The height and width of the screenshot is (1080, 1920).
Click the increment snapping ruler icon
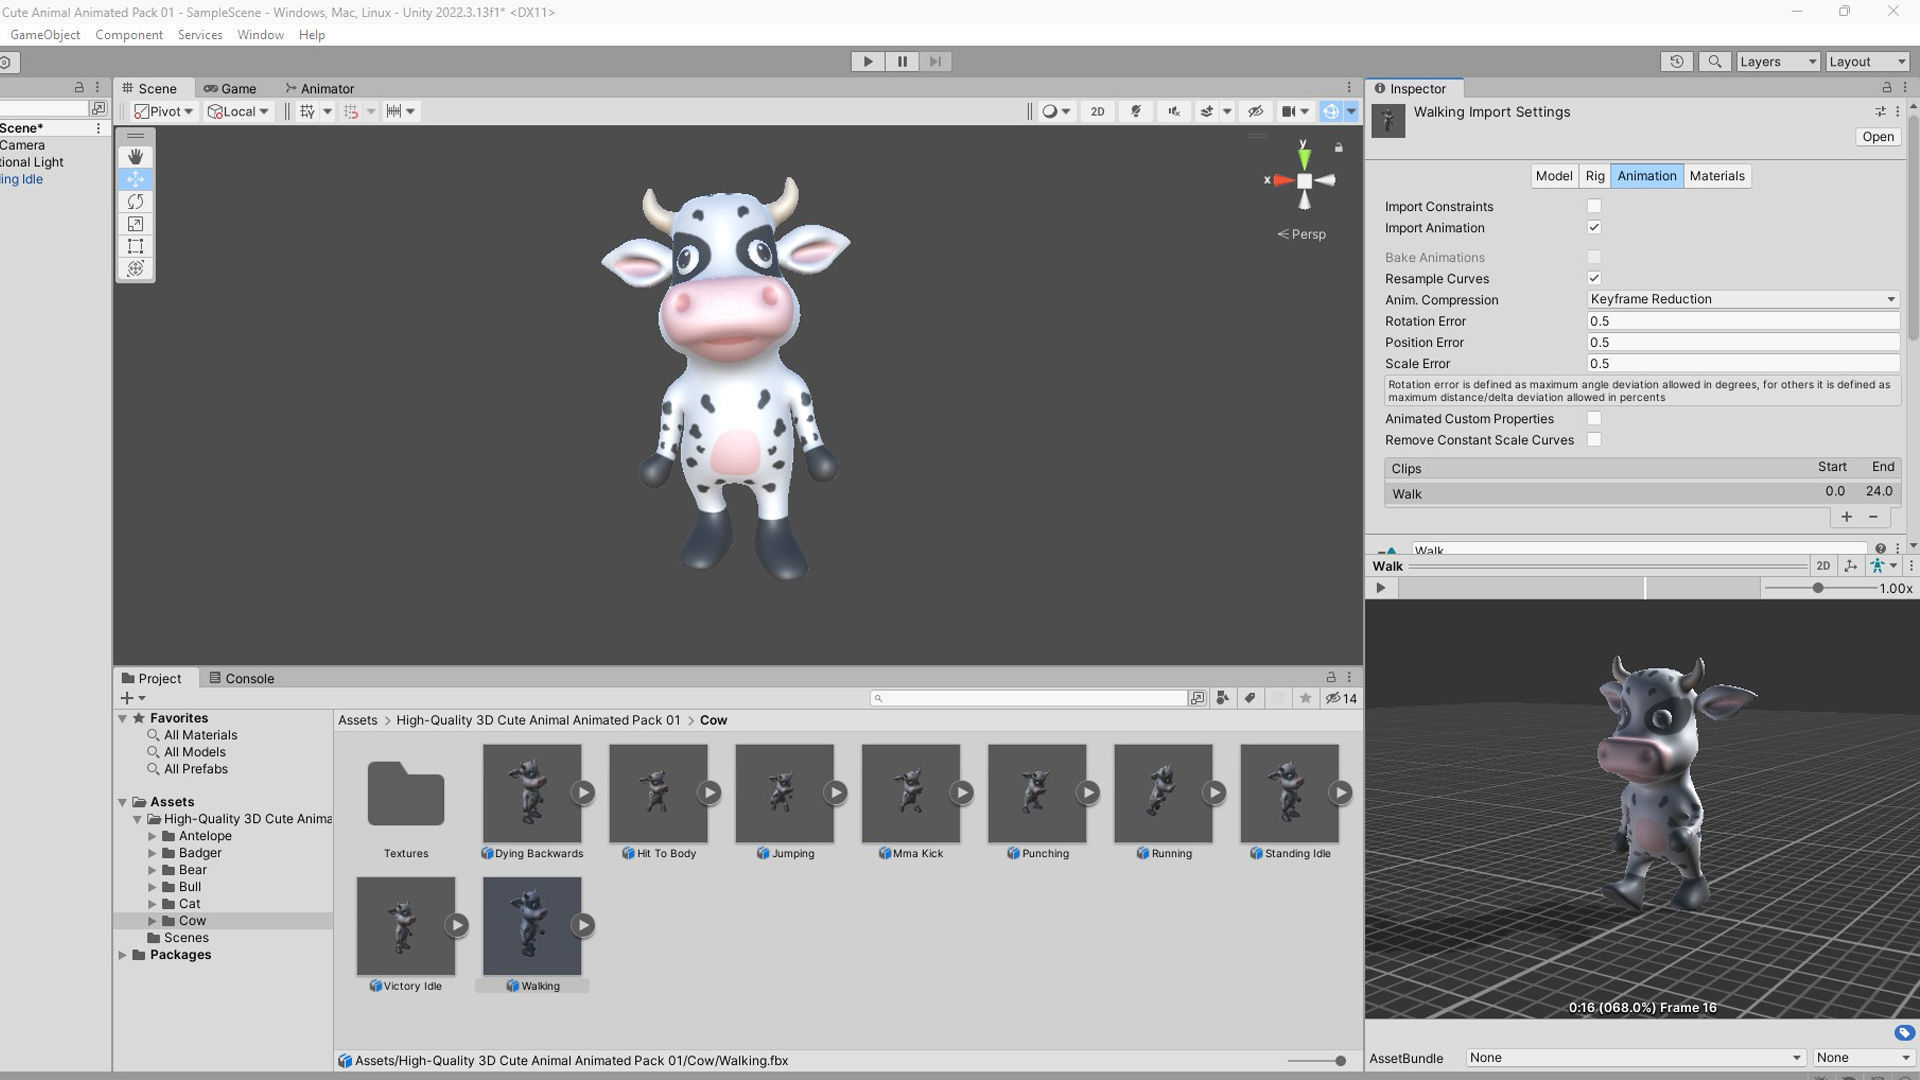393,111
